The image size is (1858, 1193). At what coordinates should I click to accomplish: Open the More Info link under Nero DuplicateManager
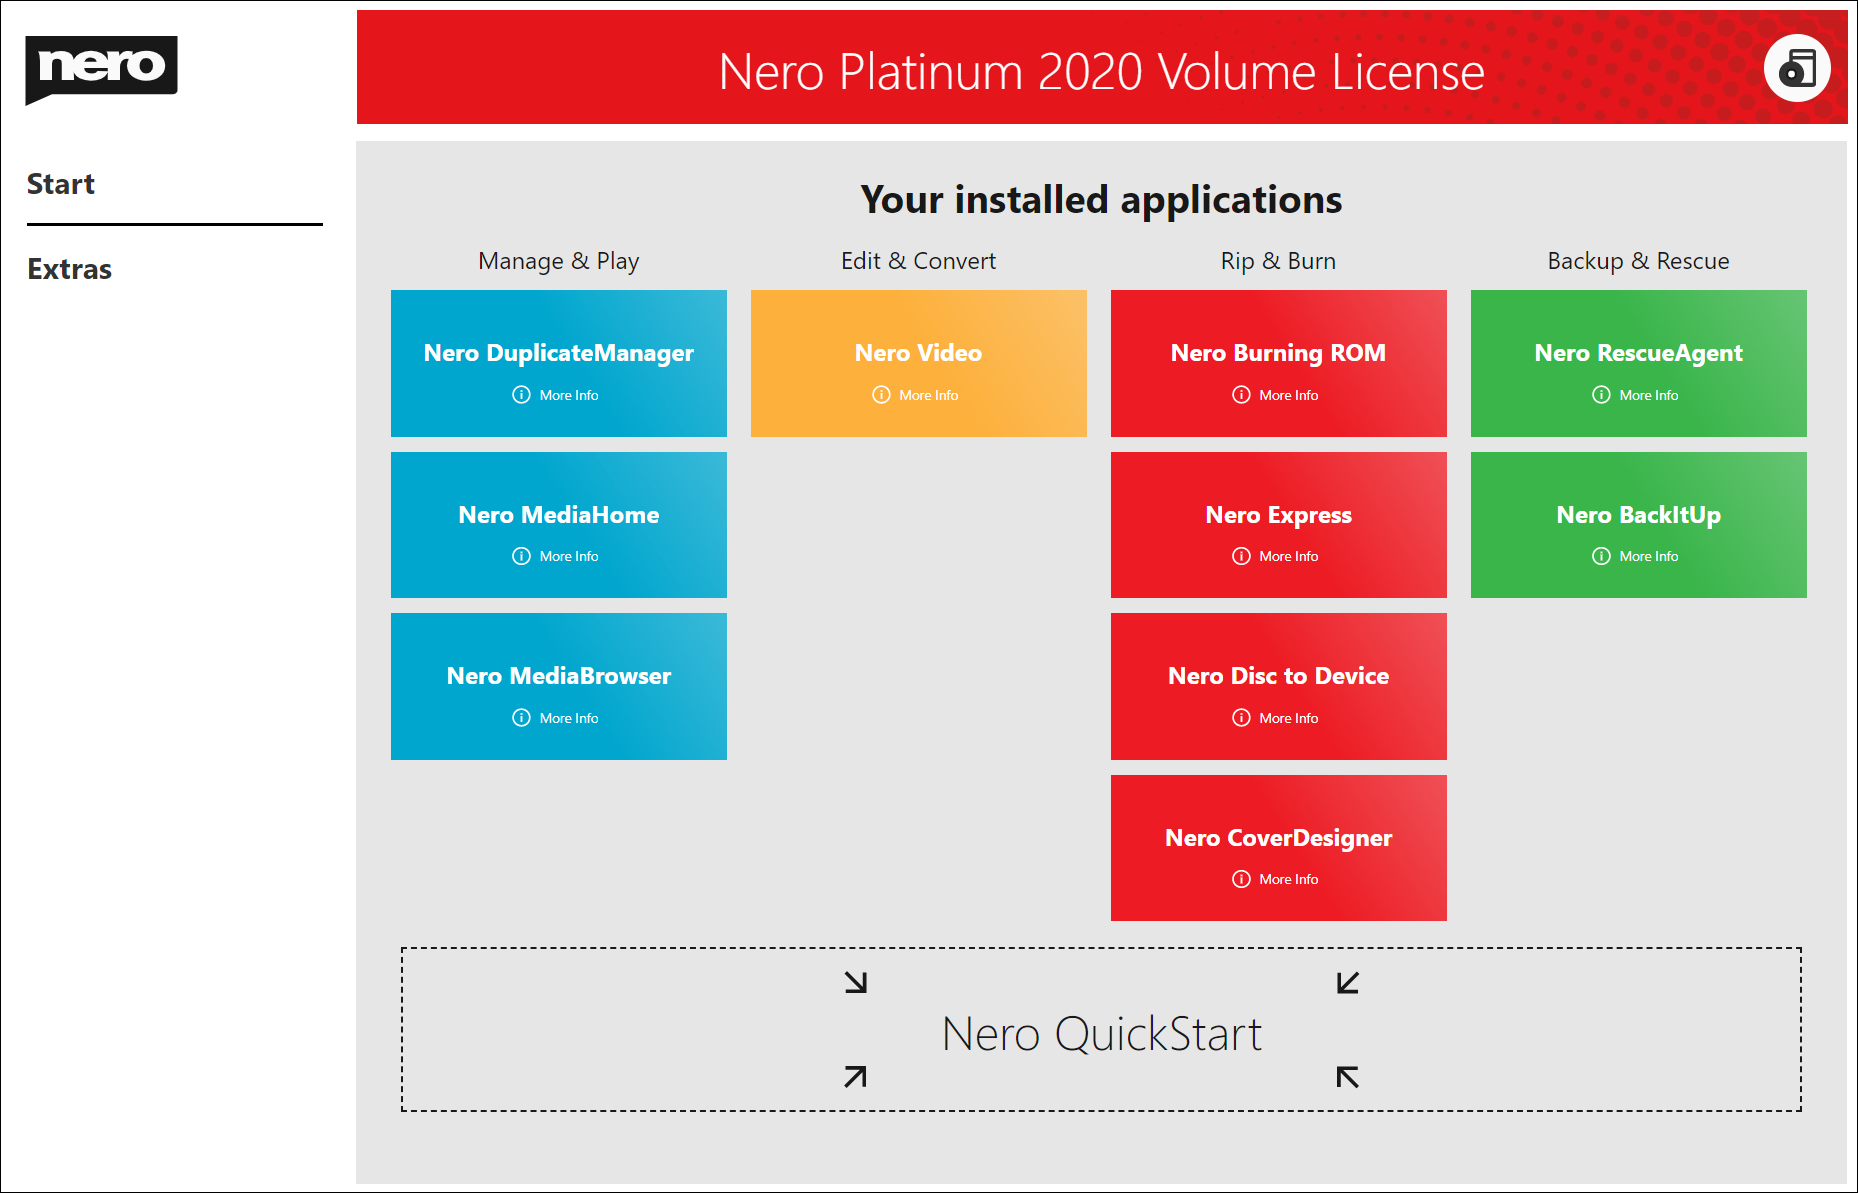click(558, 395)
